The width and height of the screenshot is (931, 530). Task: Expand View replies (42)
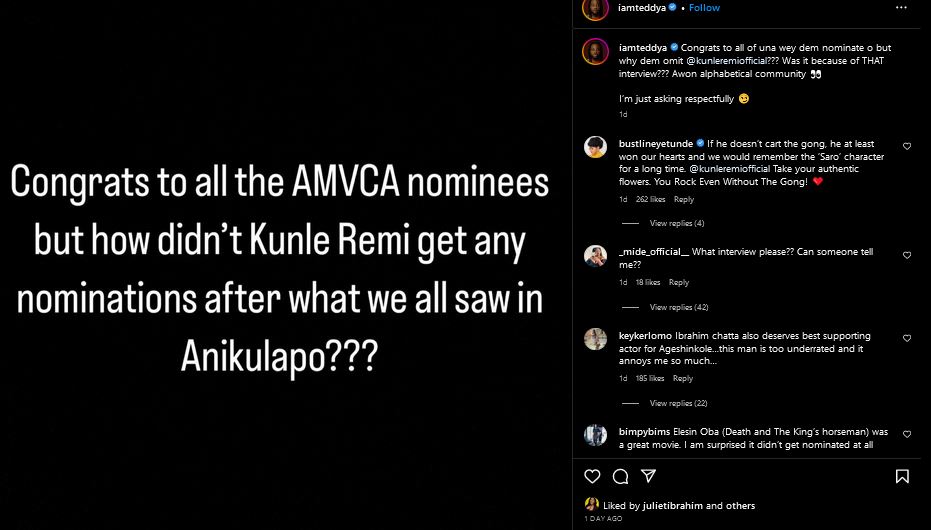[x=679, y=307]
